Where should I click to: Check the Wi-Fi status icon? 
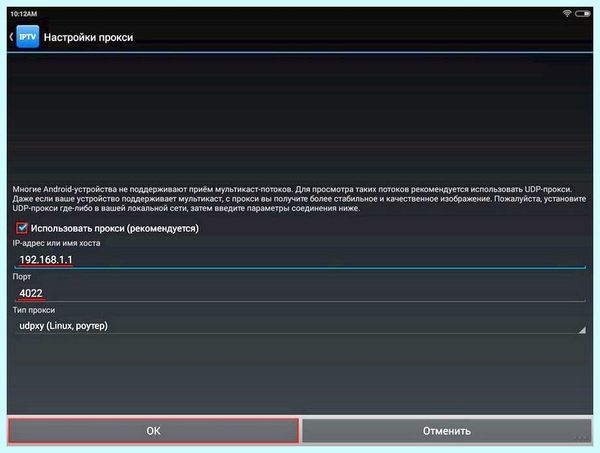click(x=567, y=13)
